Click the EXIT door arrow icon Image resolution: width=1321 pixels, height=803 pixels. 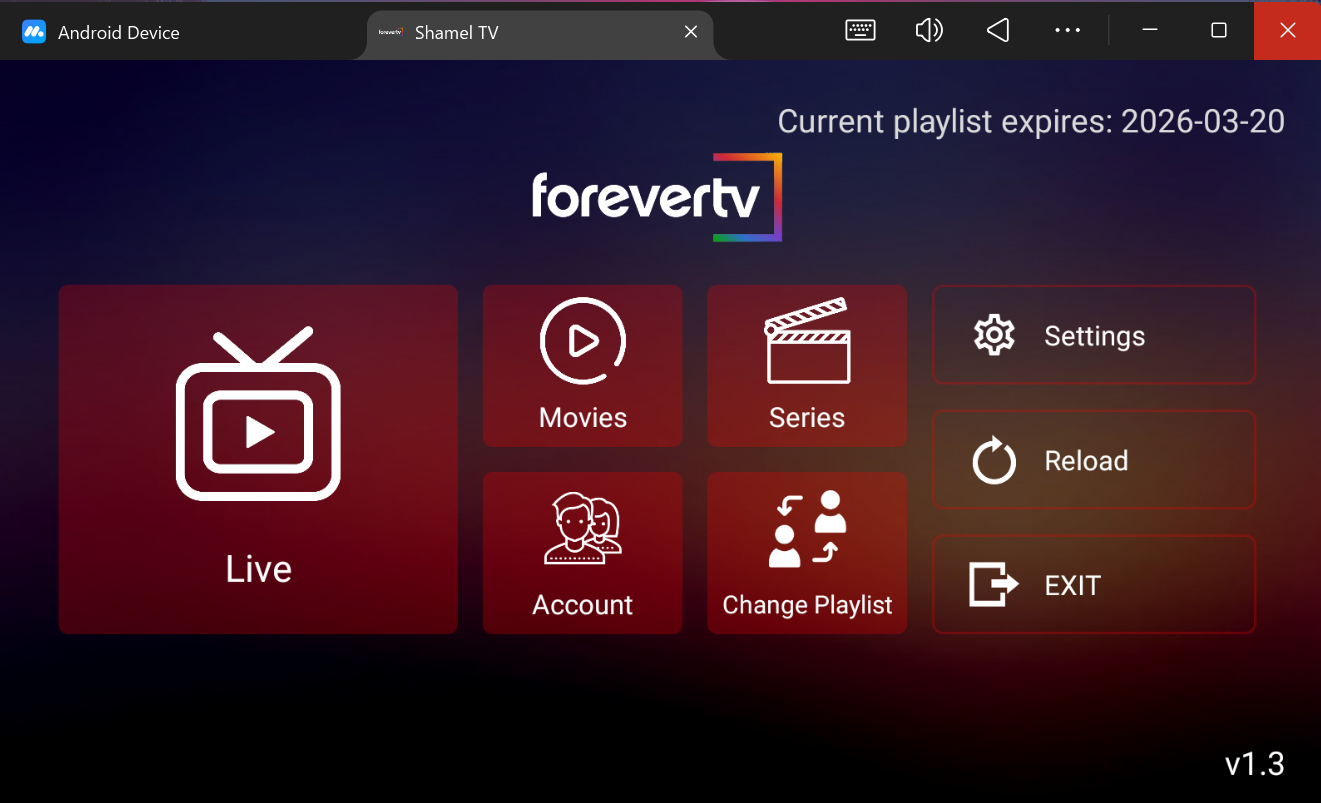point(994,585)
